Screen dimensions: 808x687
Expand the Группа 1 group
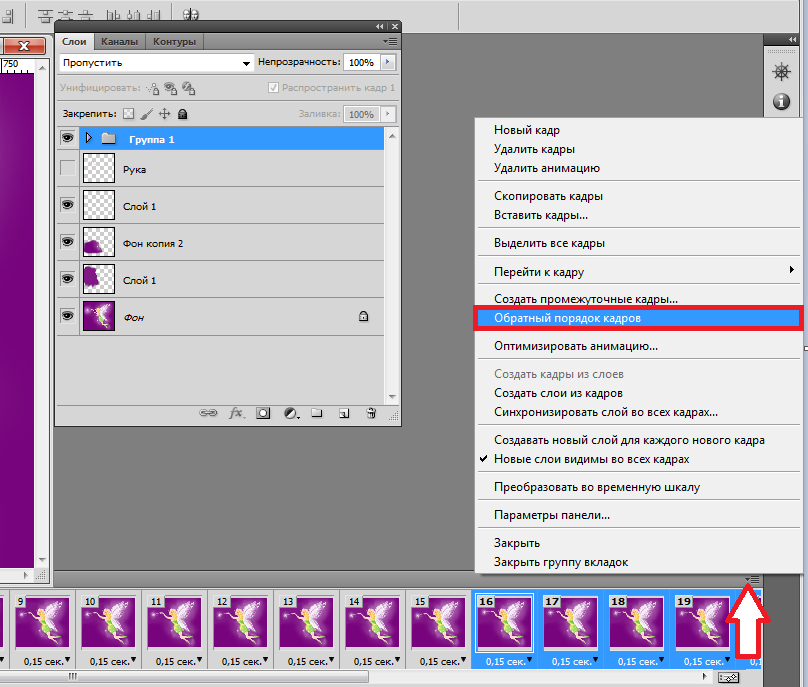click(89, 138)
